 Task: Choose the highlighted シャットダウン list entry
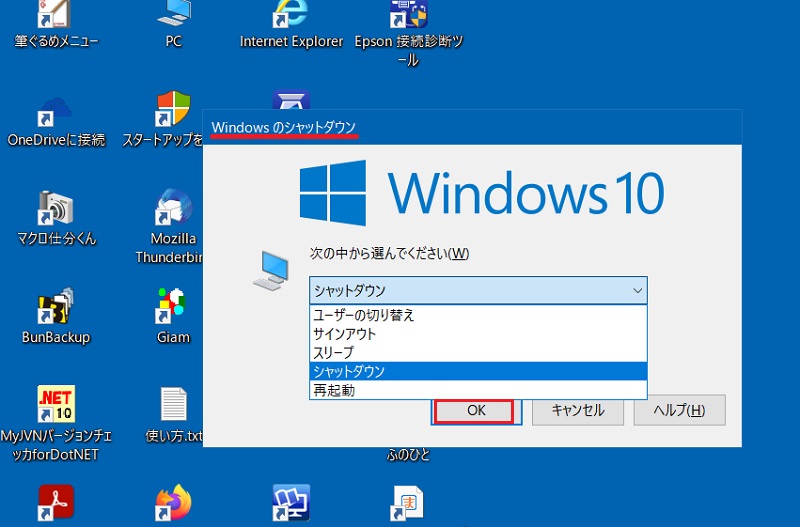478,371
